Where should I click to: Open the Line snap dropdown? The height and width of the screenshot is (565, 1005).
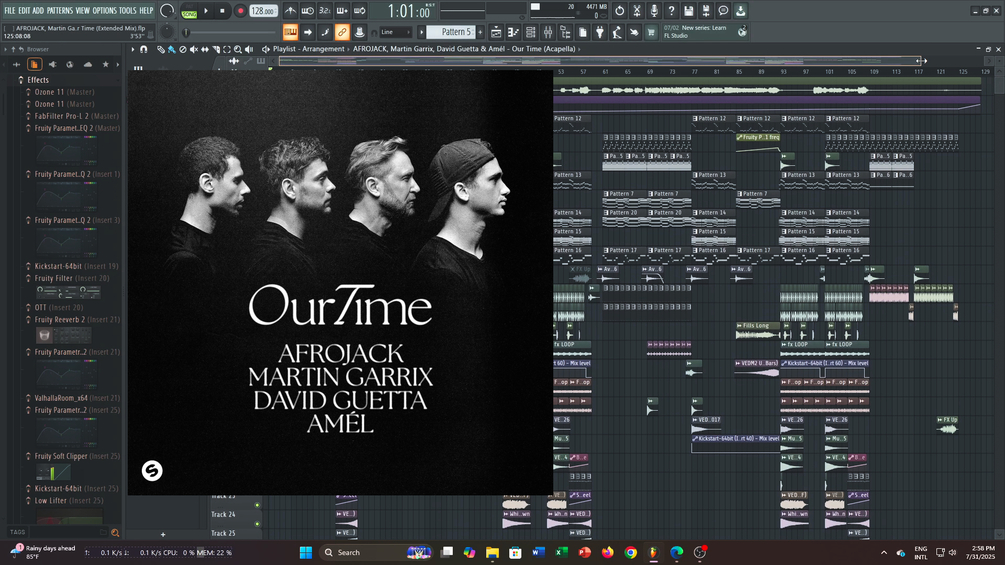(x=395, y=32)
